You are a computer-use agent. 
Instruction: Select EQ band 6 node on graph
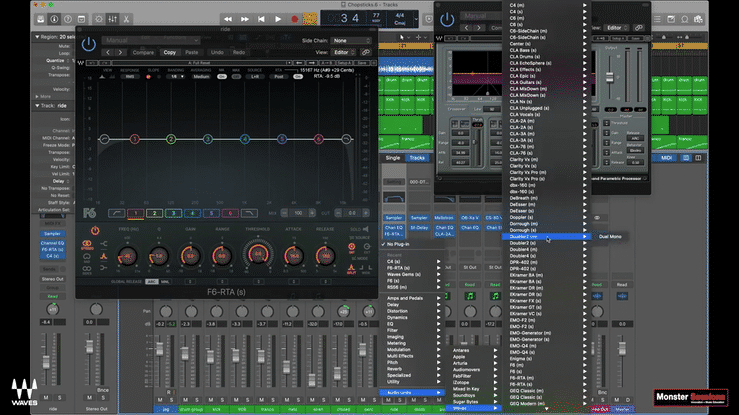pos(319,139)
